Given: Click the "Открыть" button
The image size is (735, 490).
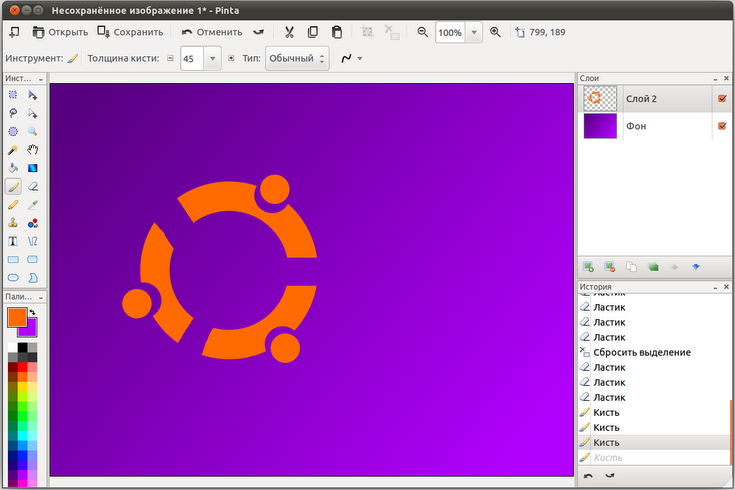Looking at the screenshot, I should 60,32.
